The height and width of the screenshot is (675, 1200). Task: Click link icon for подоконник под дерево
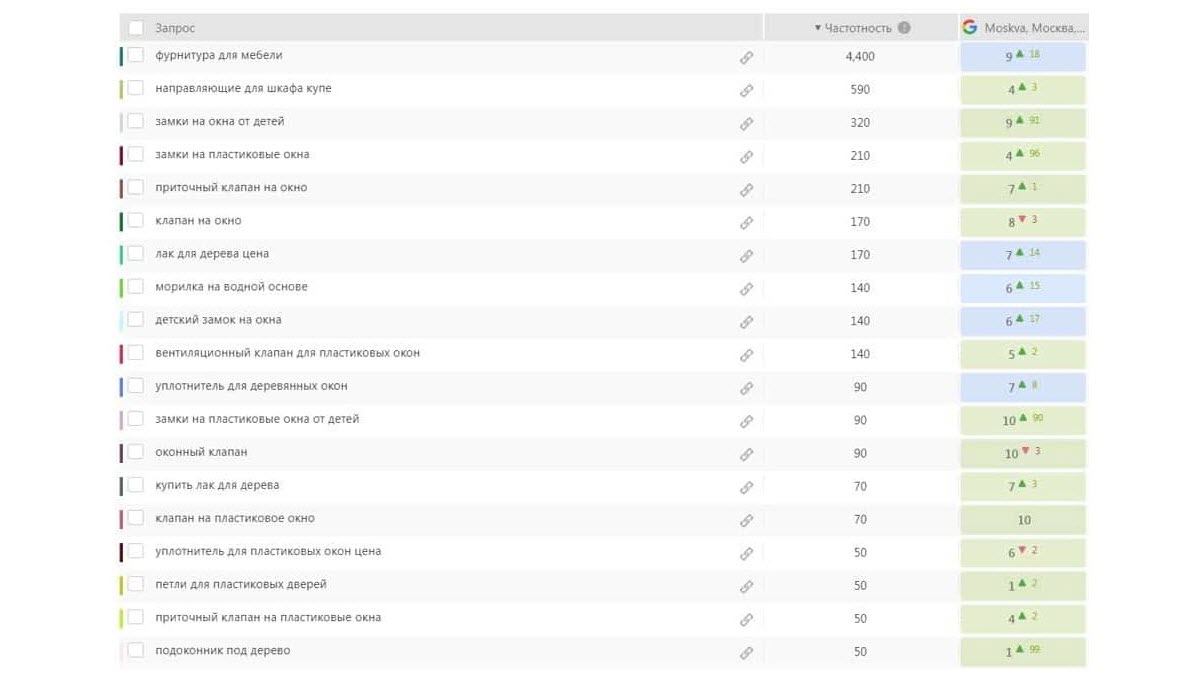[746, 652]
